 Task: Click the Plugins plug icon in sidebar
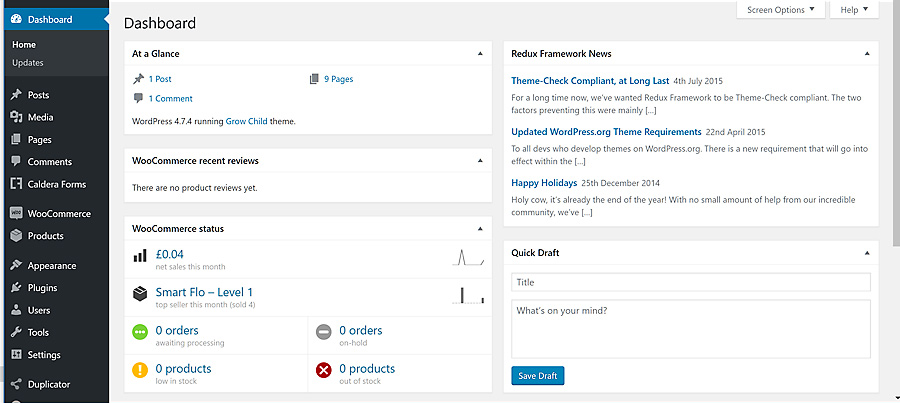pyautogui.click(x=16, y=288)
